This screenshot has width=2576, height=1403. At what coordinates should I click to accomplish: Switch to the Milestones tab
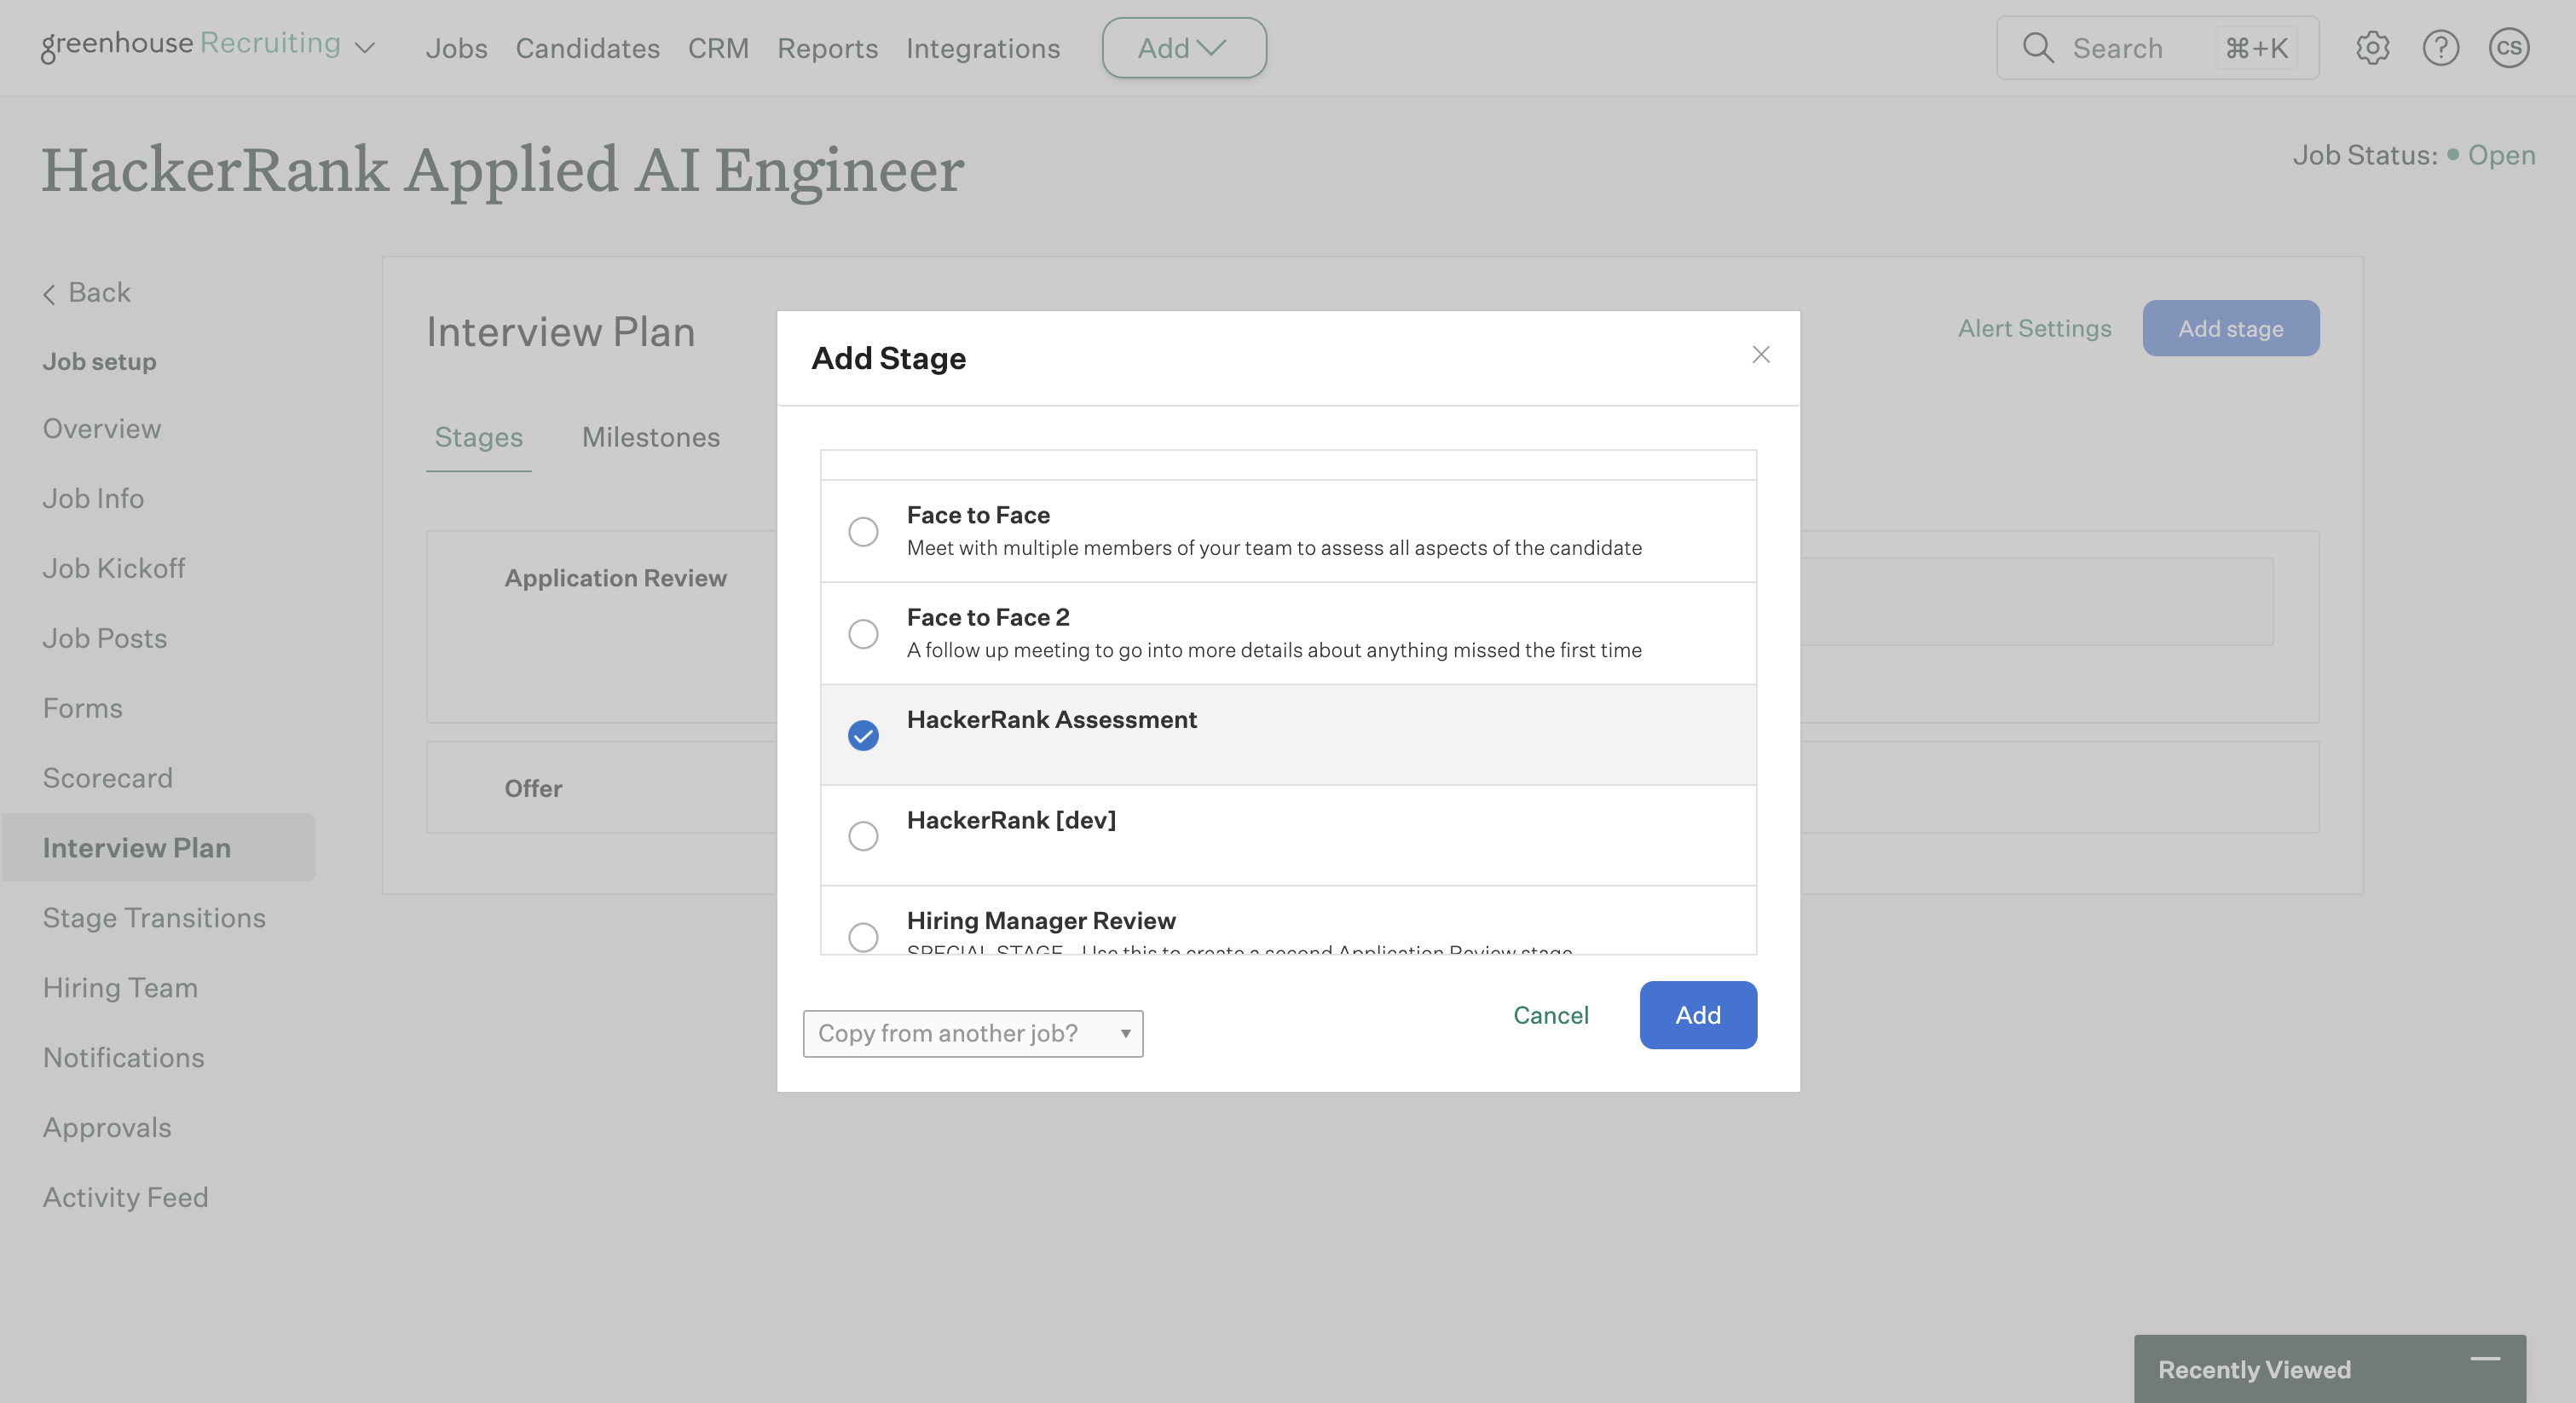[650, 437]
